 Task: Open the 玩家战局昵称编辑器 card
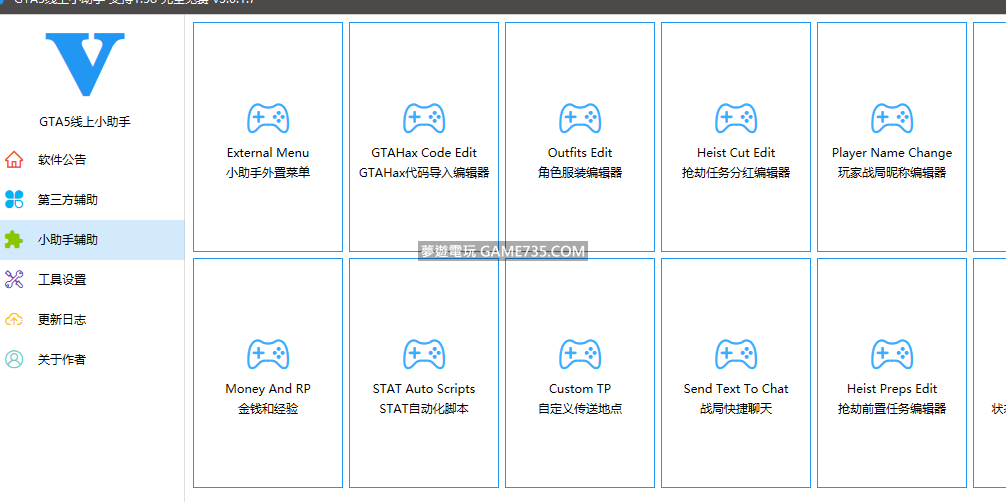click(892, 137)
